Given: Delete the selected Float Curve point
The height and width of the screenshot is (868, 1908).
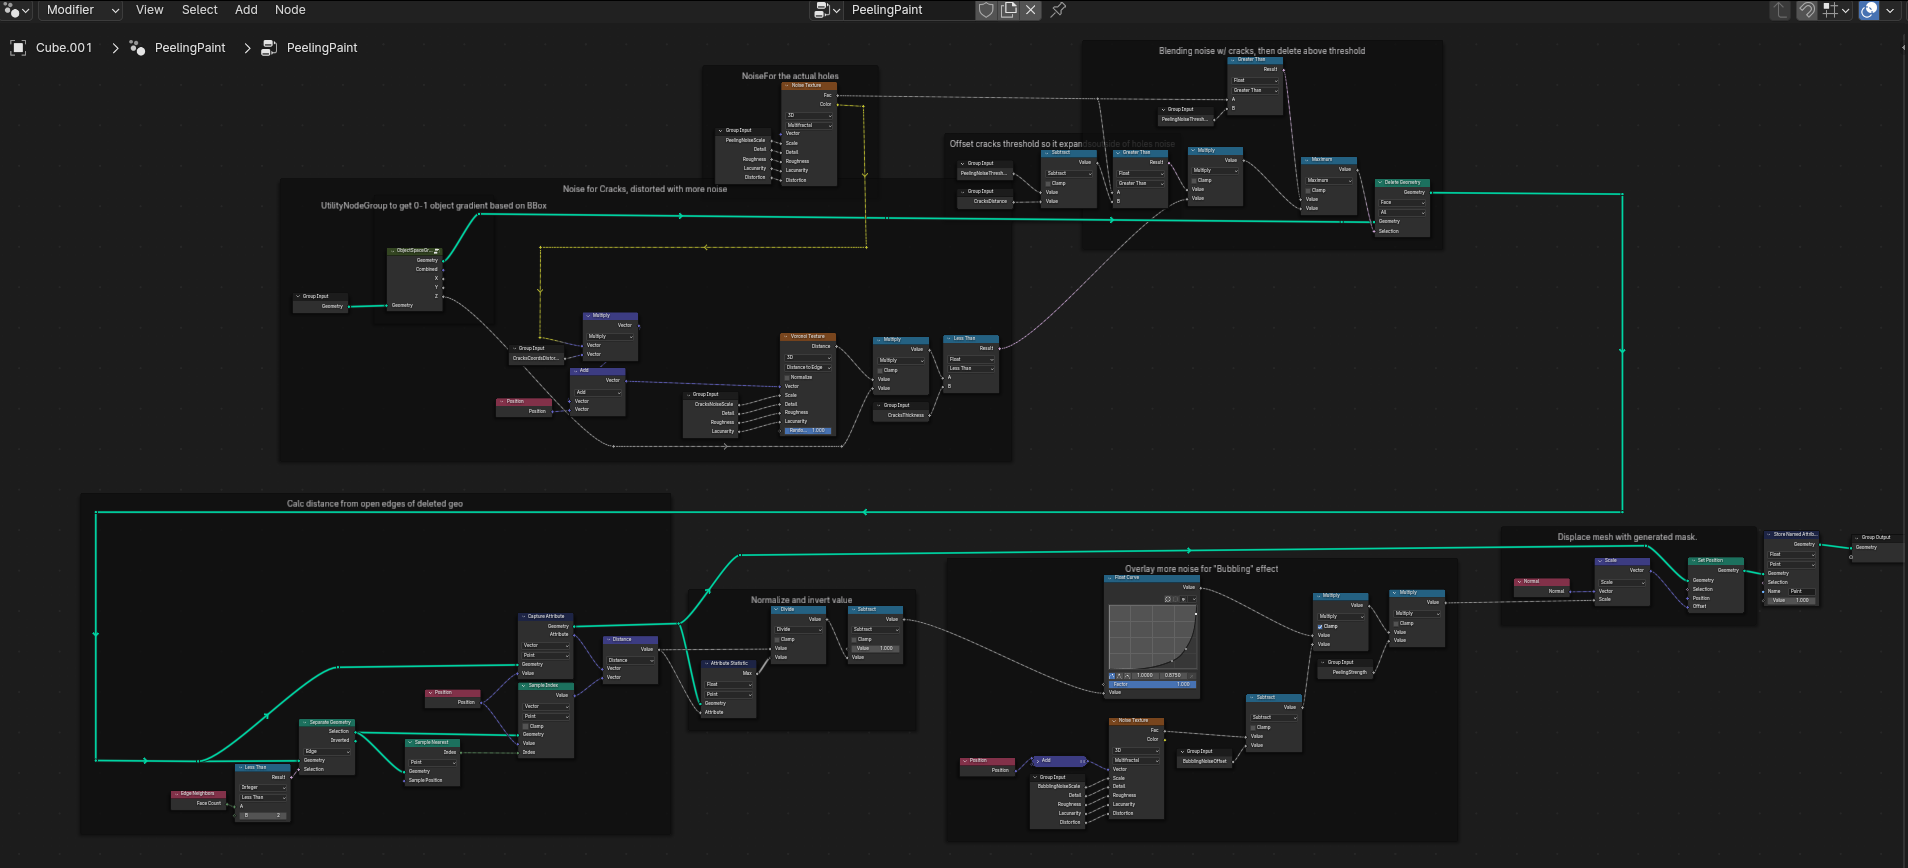Looking at the screenshot, I should click(x=1191, y=676).
